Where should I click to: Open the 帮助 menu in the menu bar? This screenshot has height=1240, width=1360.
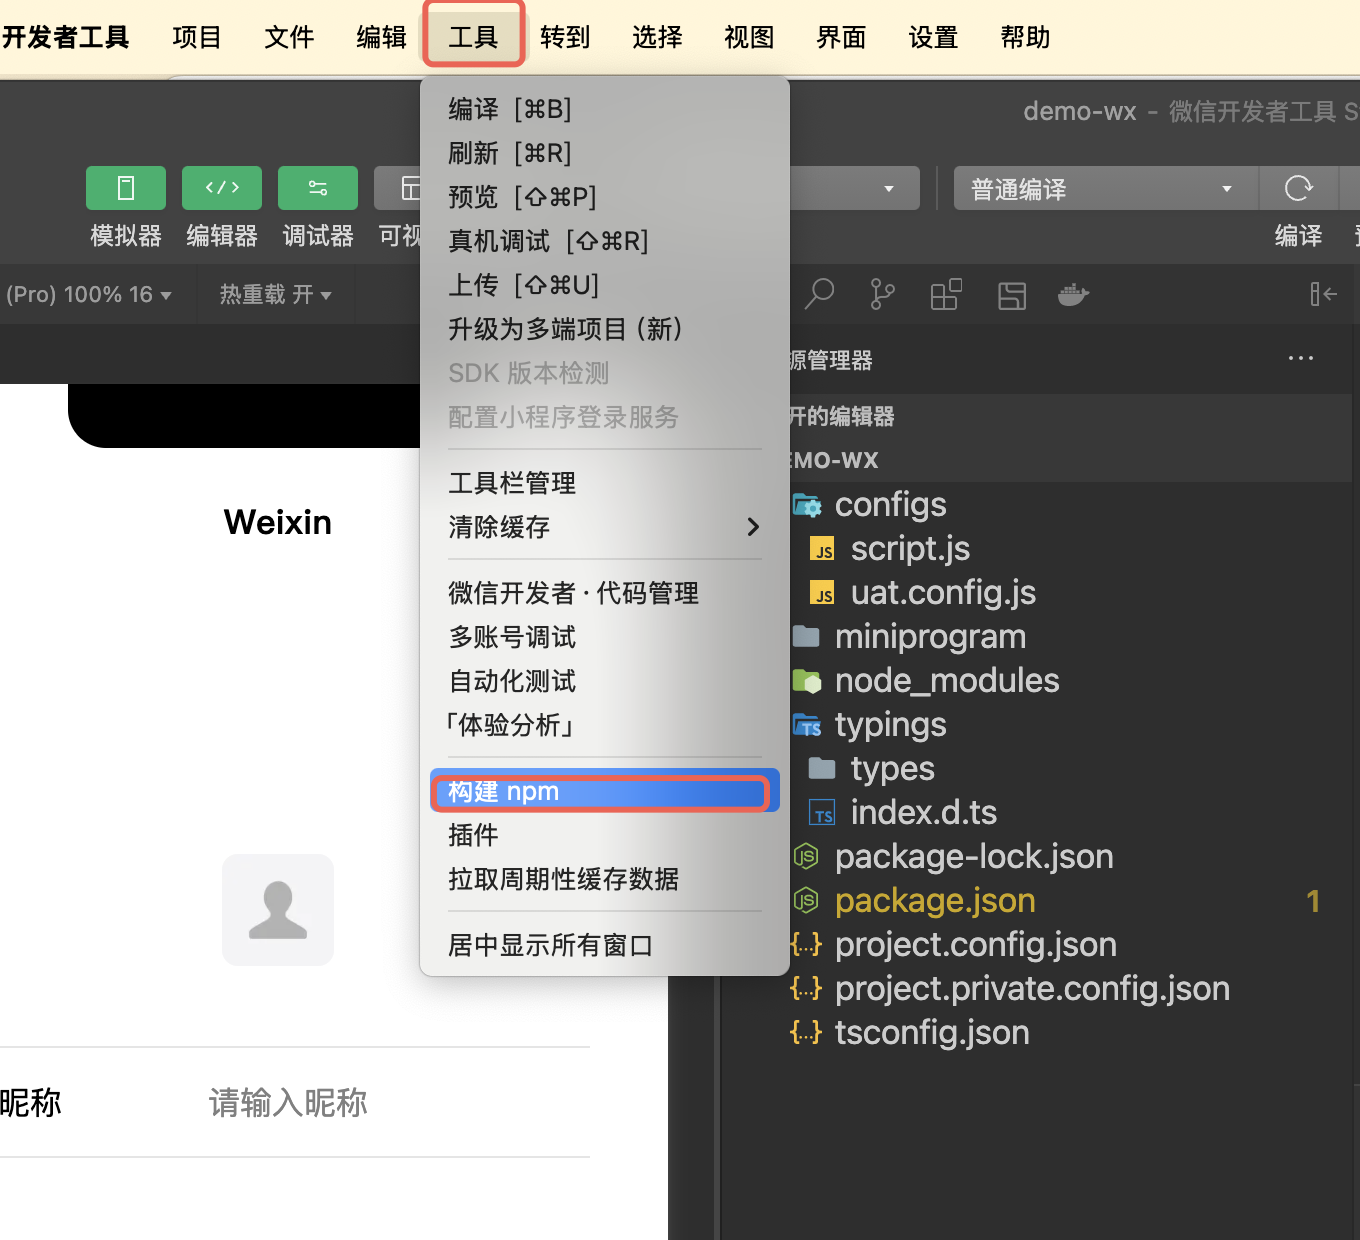[x=1024, y=37]
